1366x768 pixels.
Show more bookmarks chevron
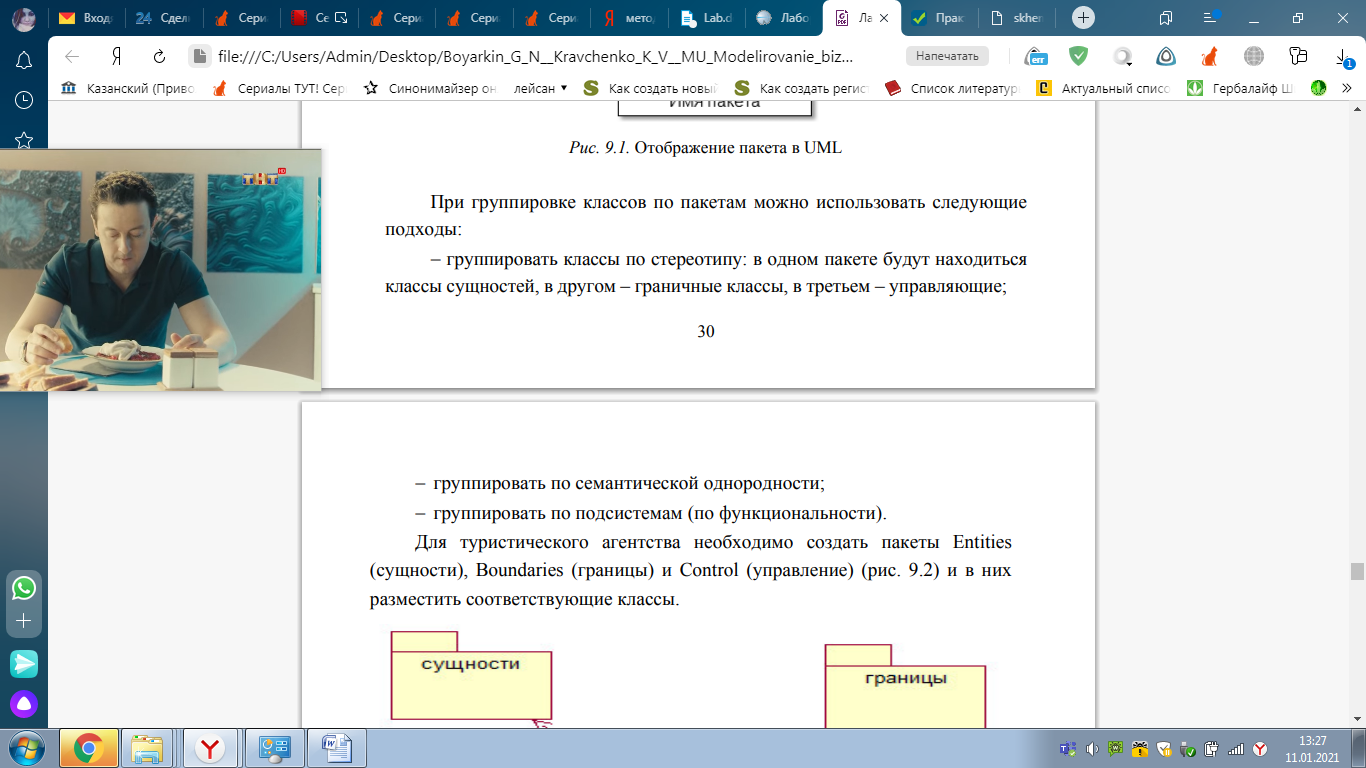1347,88
